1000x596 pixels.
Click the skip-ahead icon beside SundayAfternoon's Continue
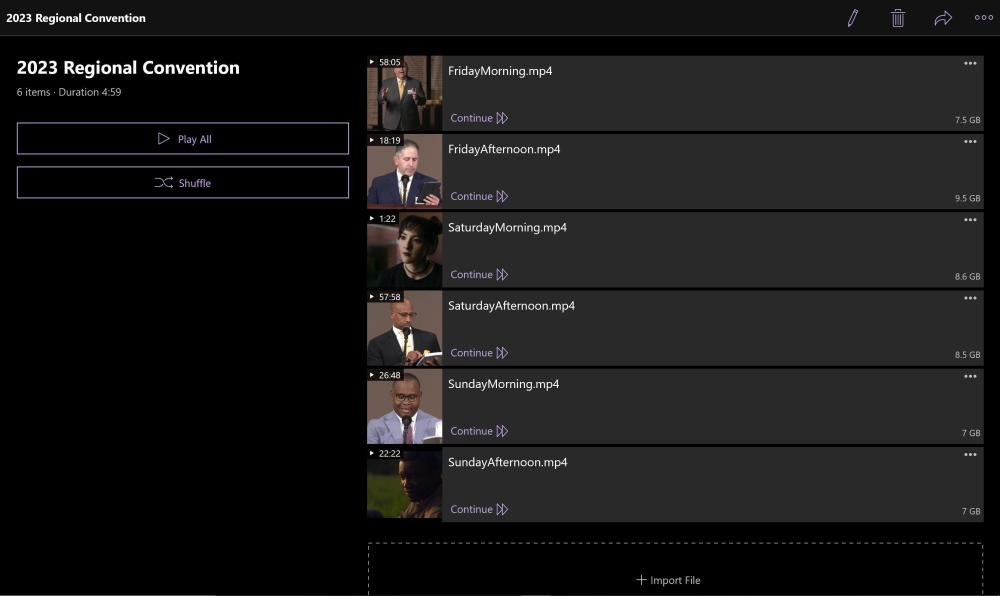point(504,509)
